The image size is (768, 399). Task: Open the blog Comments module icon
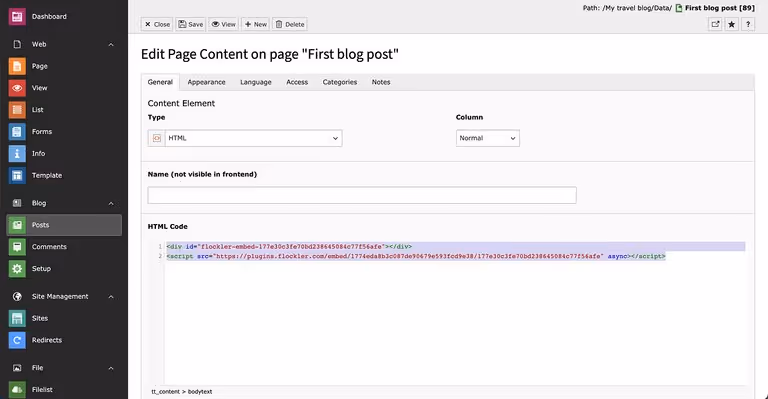17,247
